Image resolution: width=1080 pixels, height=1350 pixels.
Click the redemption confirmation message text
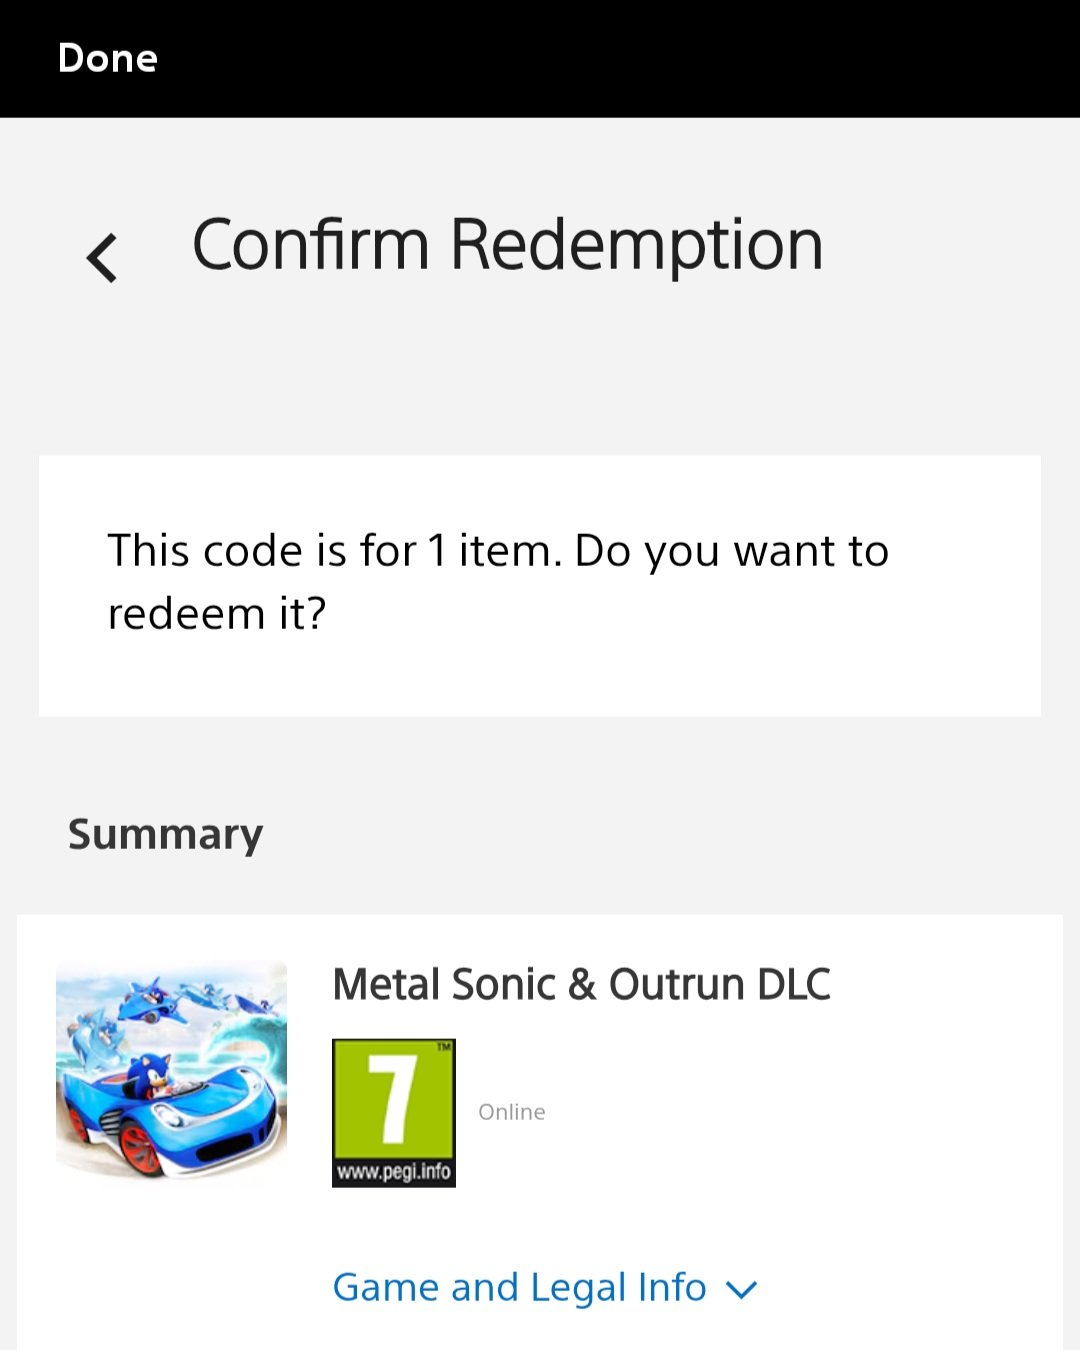pos(497,581)
